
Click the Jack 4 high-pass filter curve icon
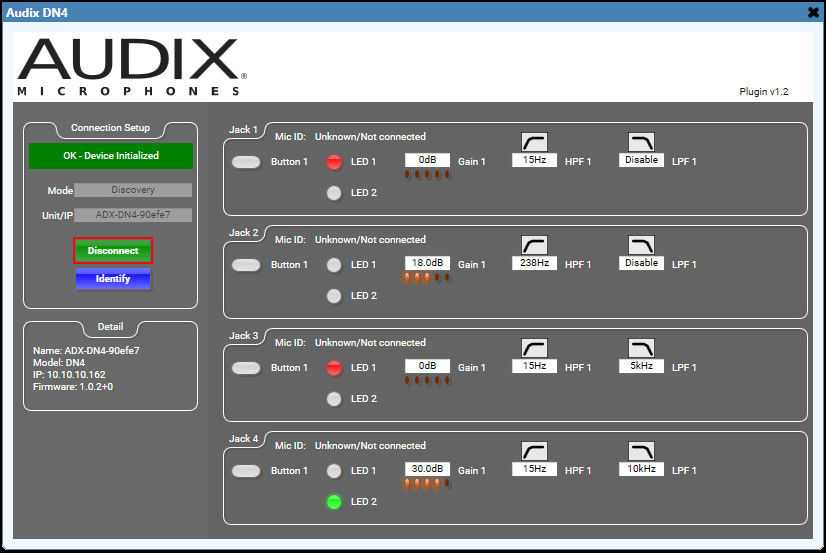coord(534,451)
